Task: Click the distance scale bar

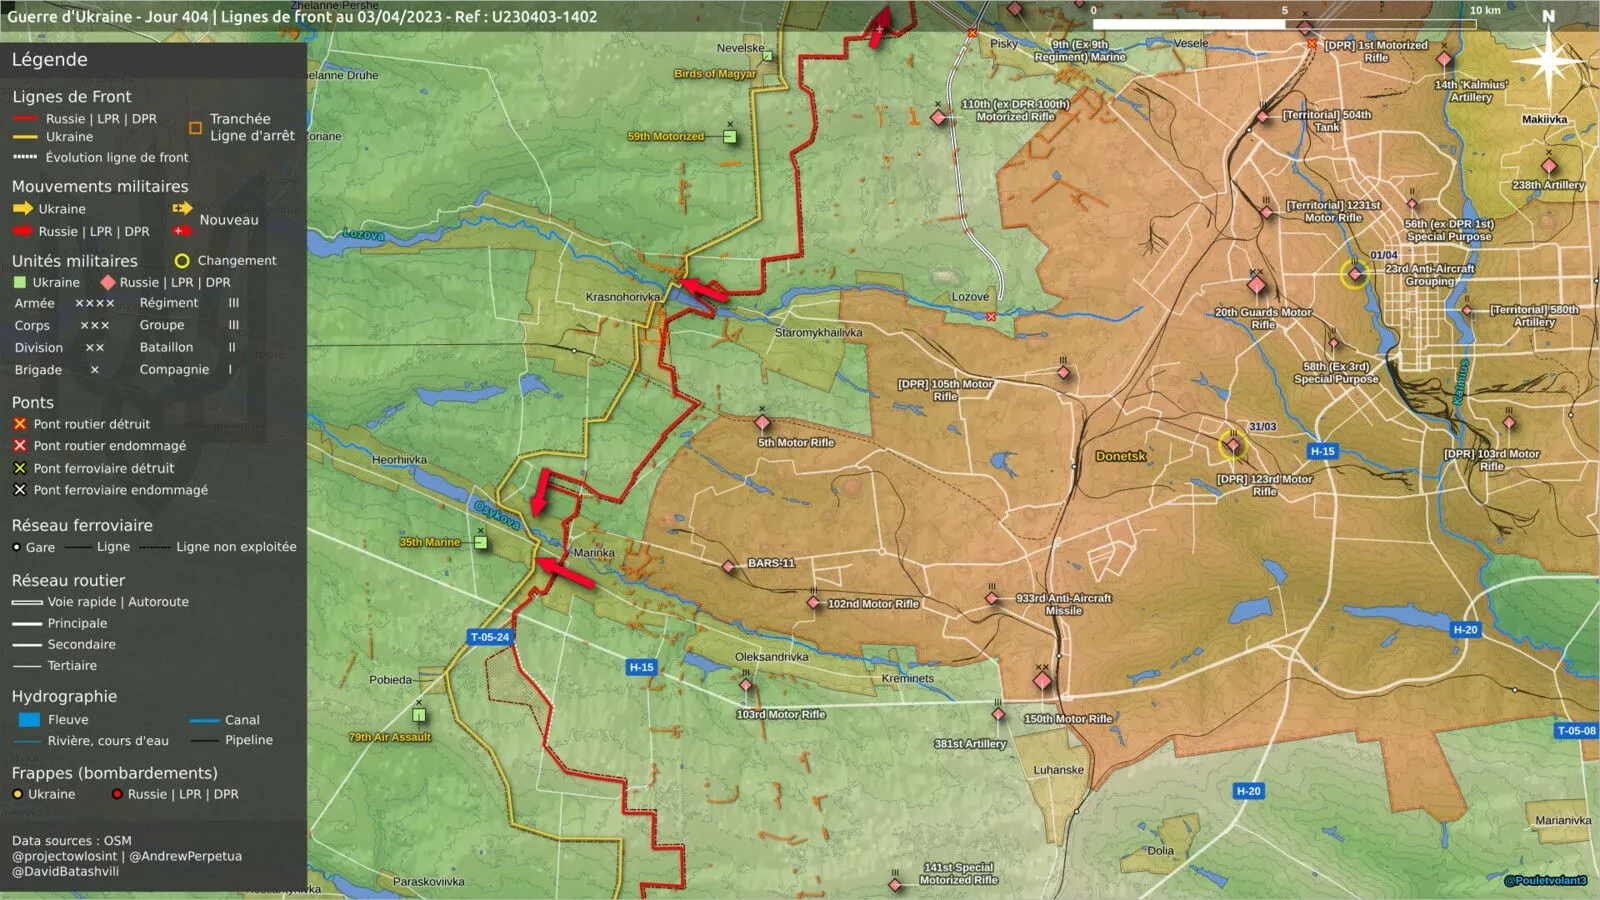Action: pyautogui.click(x=1284, y=24)
